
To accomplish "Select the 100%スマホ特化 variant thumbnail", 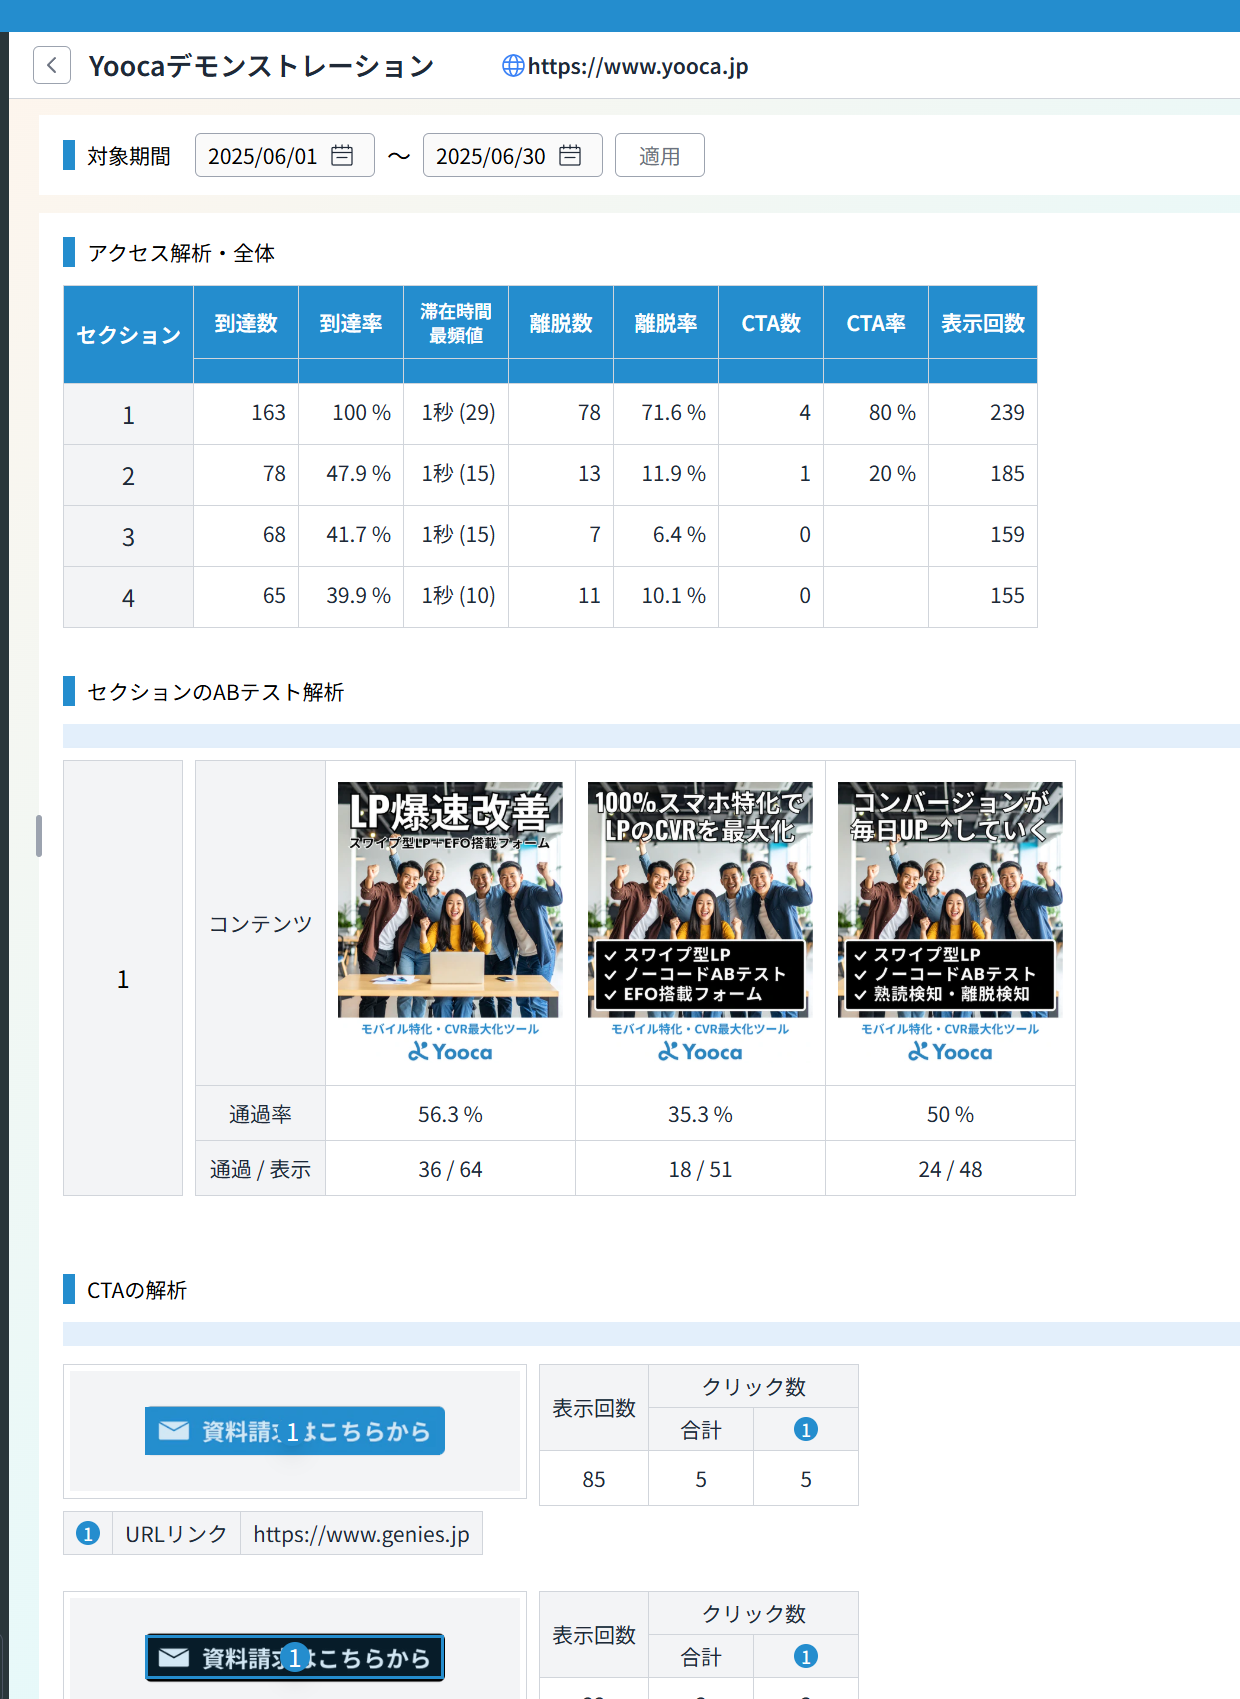I will coord(700,921).
